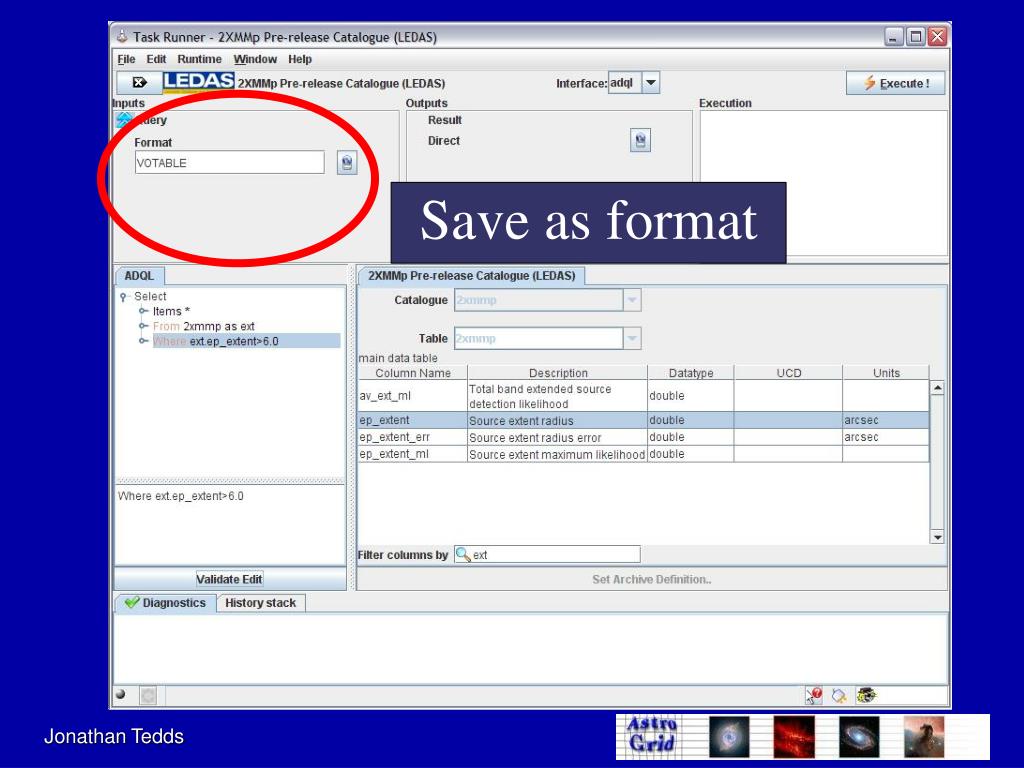
Task: Click the status indicator ball in the status bar
Action: (x=121, y=694)
